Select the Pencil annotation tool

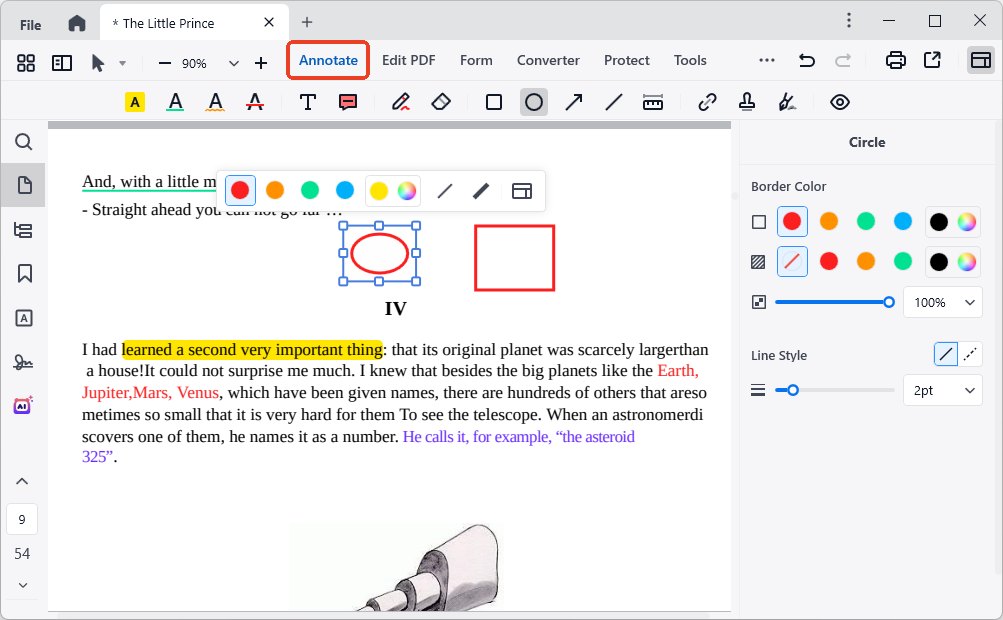401,101
